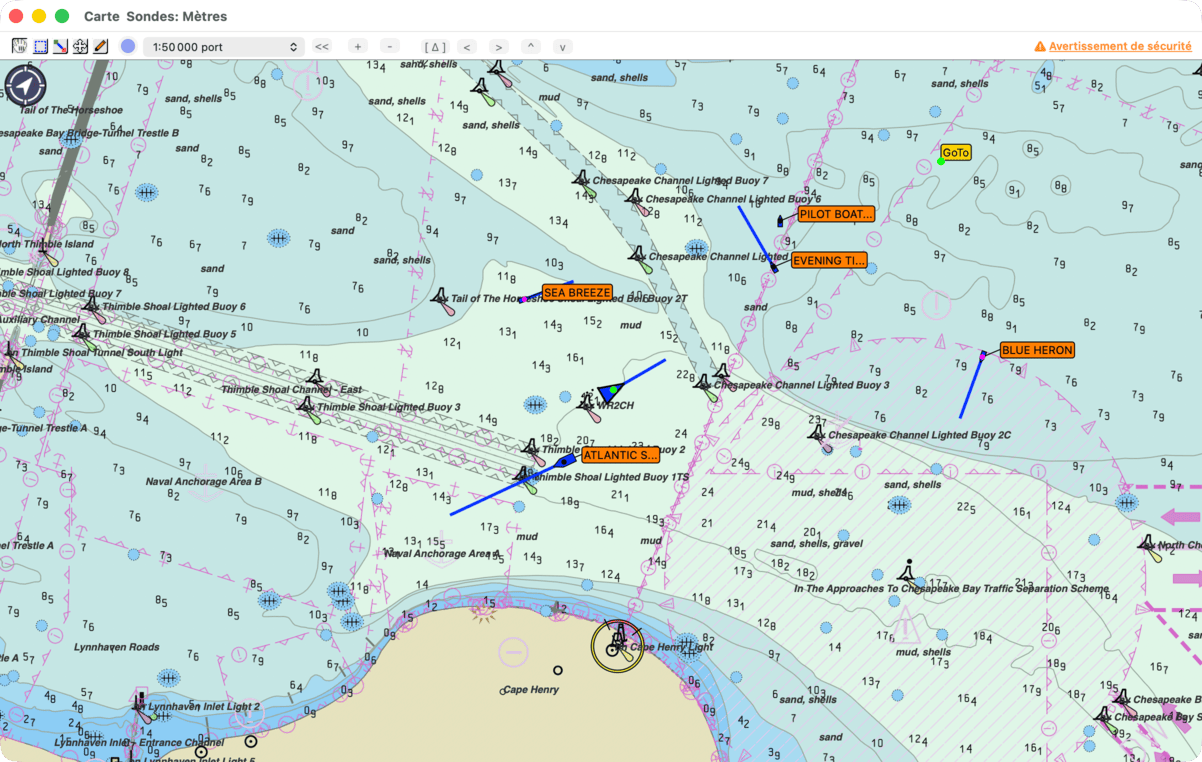Click the Naval Anchorage Area B label
This screenshot has width=1202, height=762.
(204, 481)
